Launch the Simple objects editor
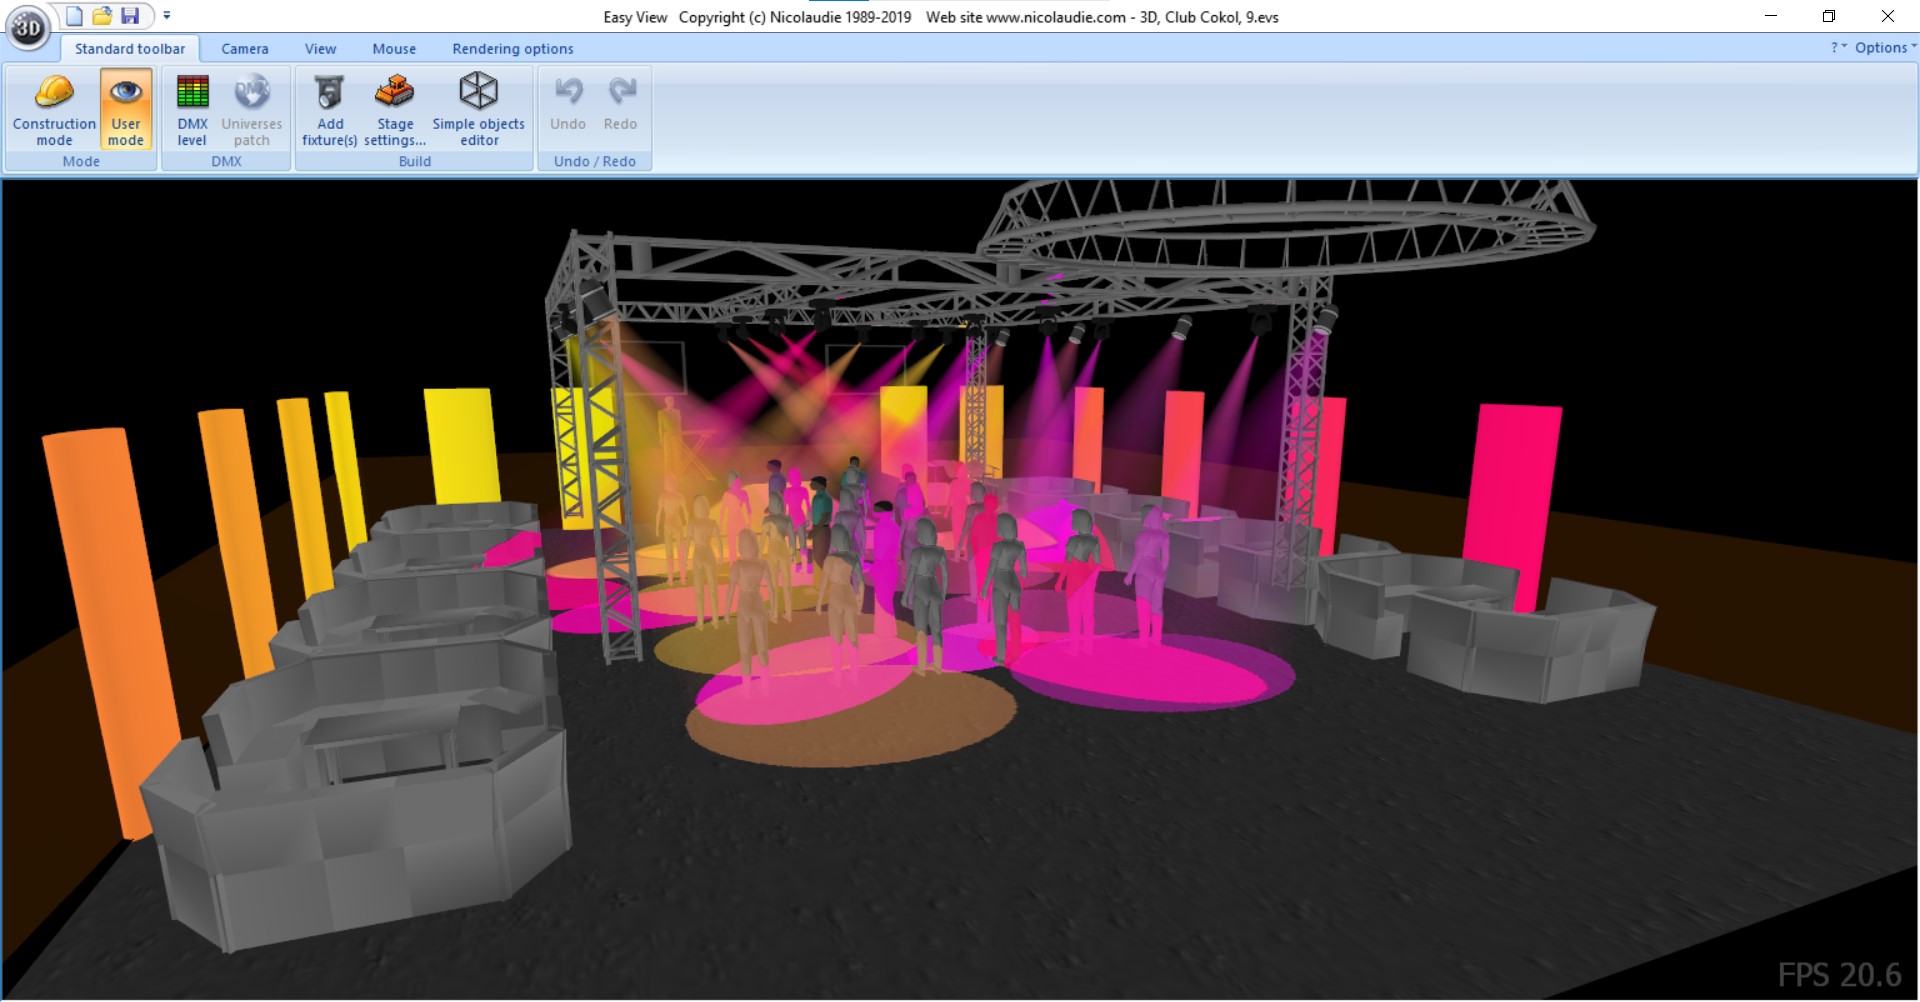 (x=478, y=110)
